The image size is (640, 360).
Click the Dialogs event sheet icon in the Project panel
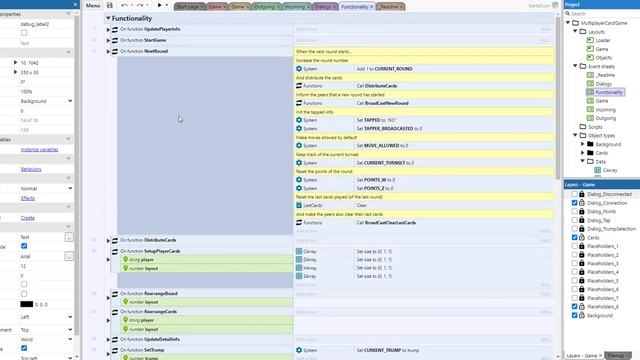pos(590,84)
